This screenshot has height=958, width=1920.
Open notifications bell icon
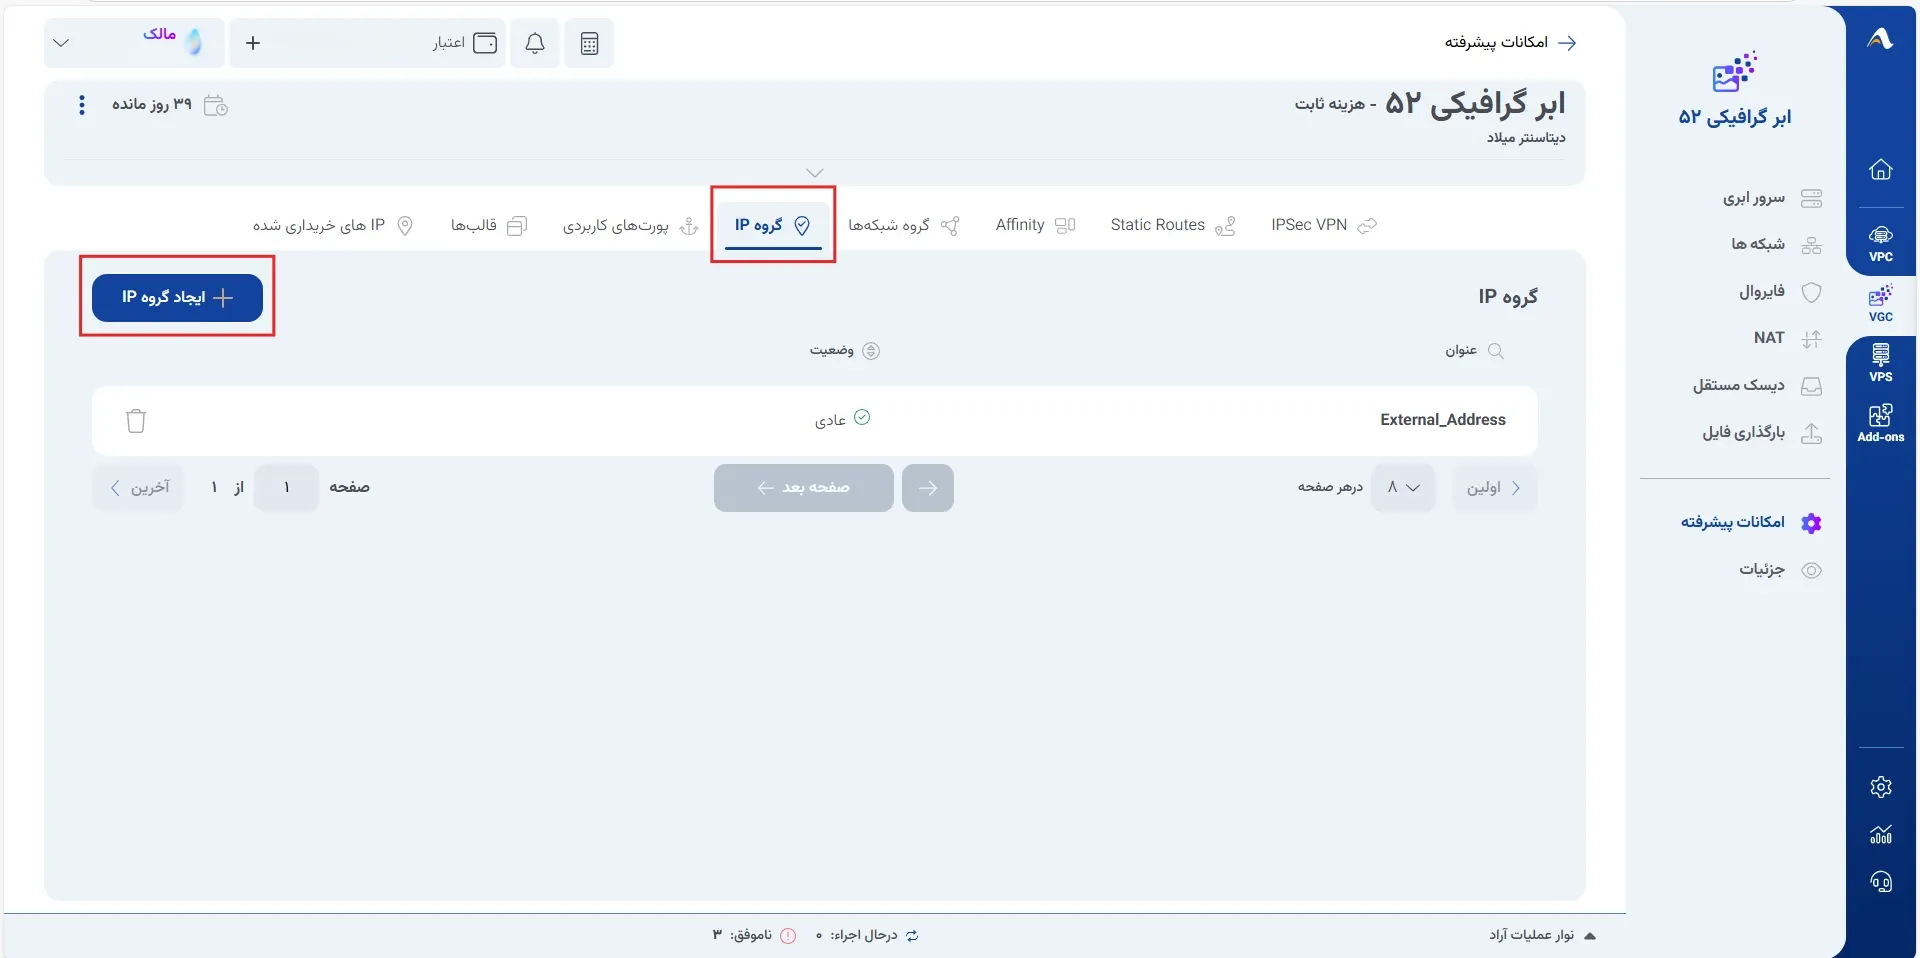535,43
